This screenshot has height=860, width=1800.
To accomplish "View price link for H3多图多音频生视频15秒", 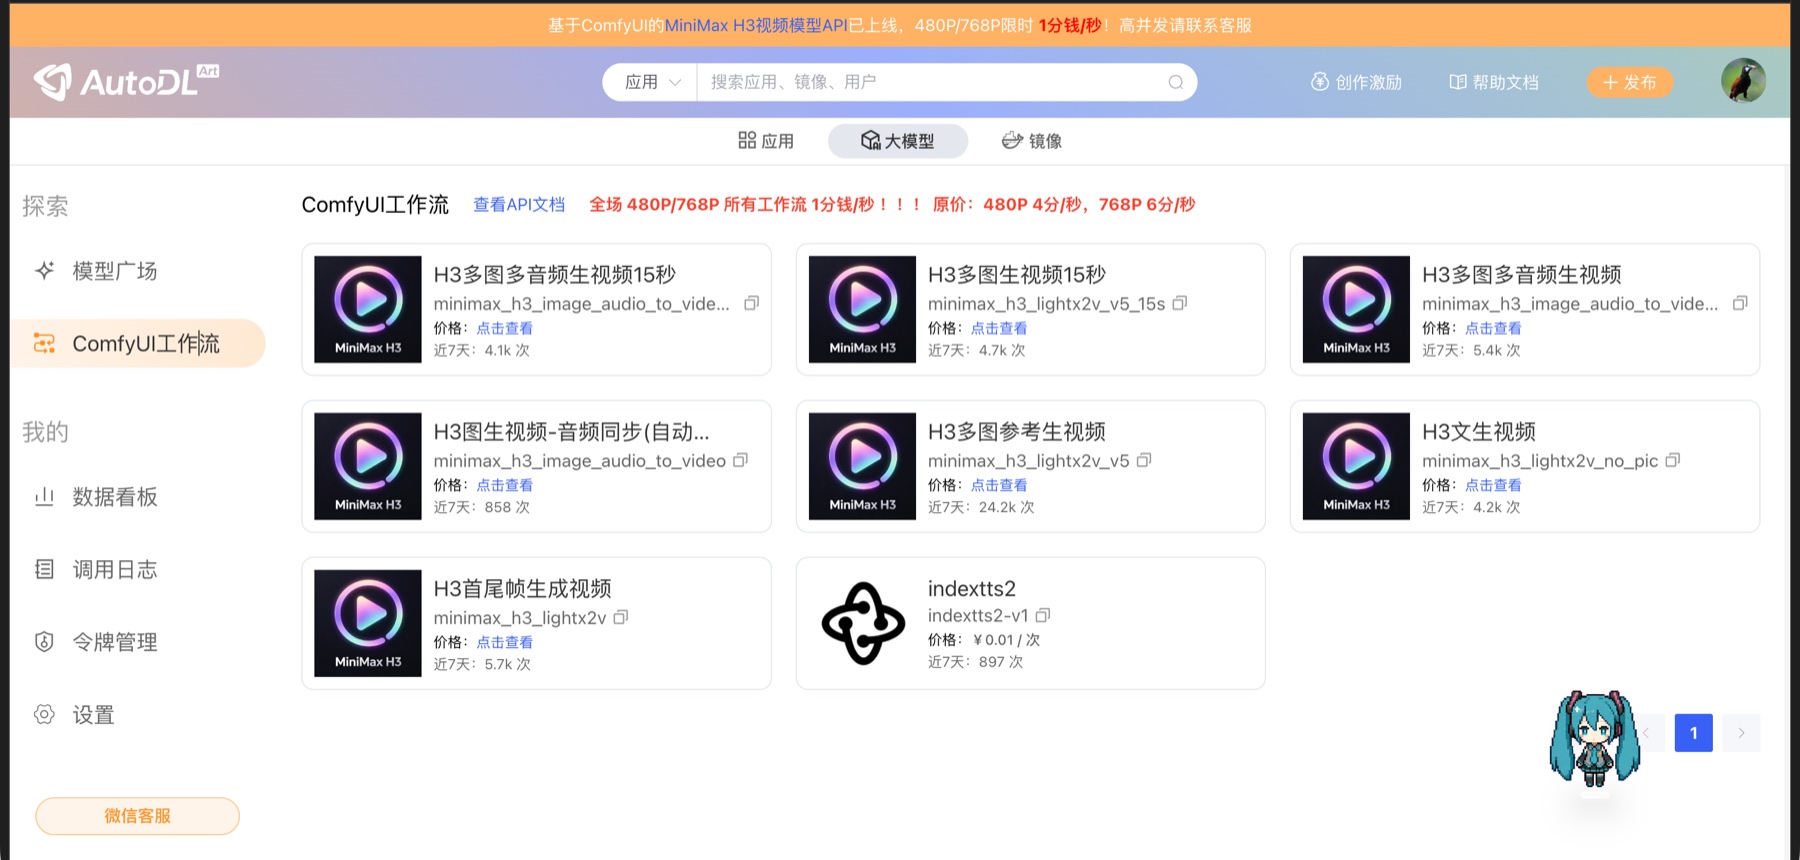I will point(505,328).
